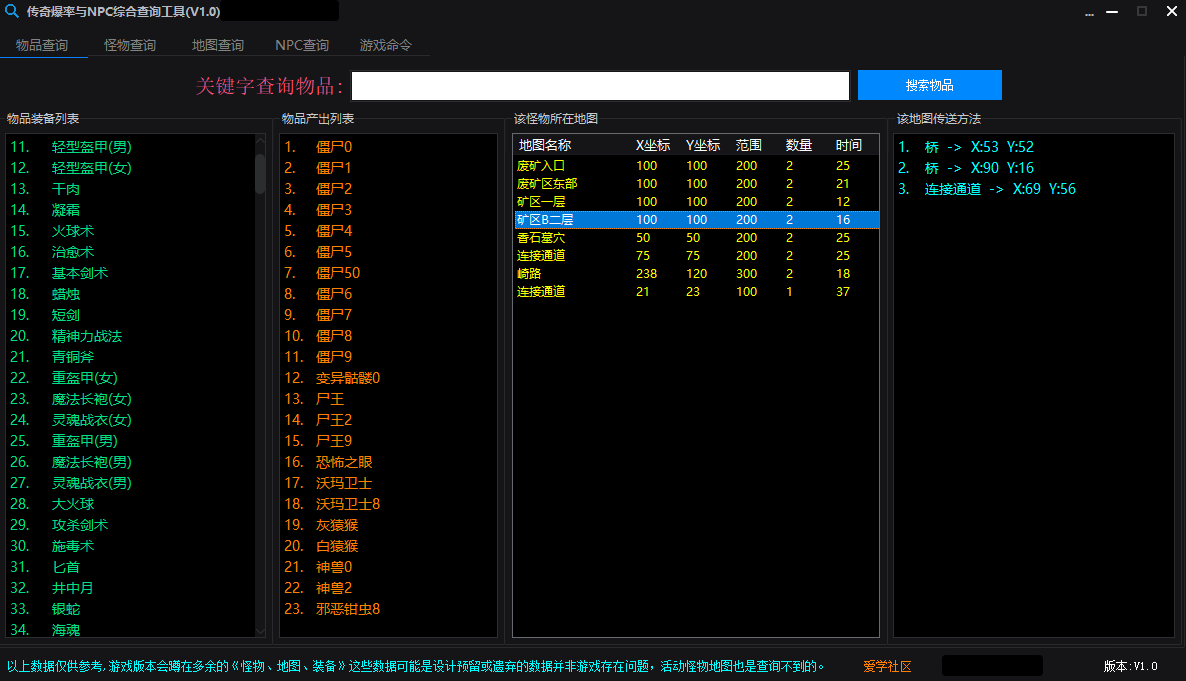Select map row 香石墓穴
The image size is (1186, 681).
point(697,238)
